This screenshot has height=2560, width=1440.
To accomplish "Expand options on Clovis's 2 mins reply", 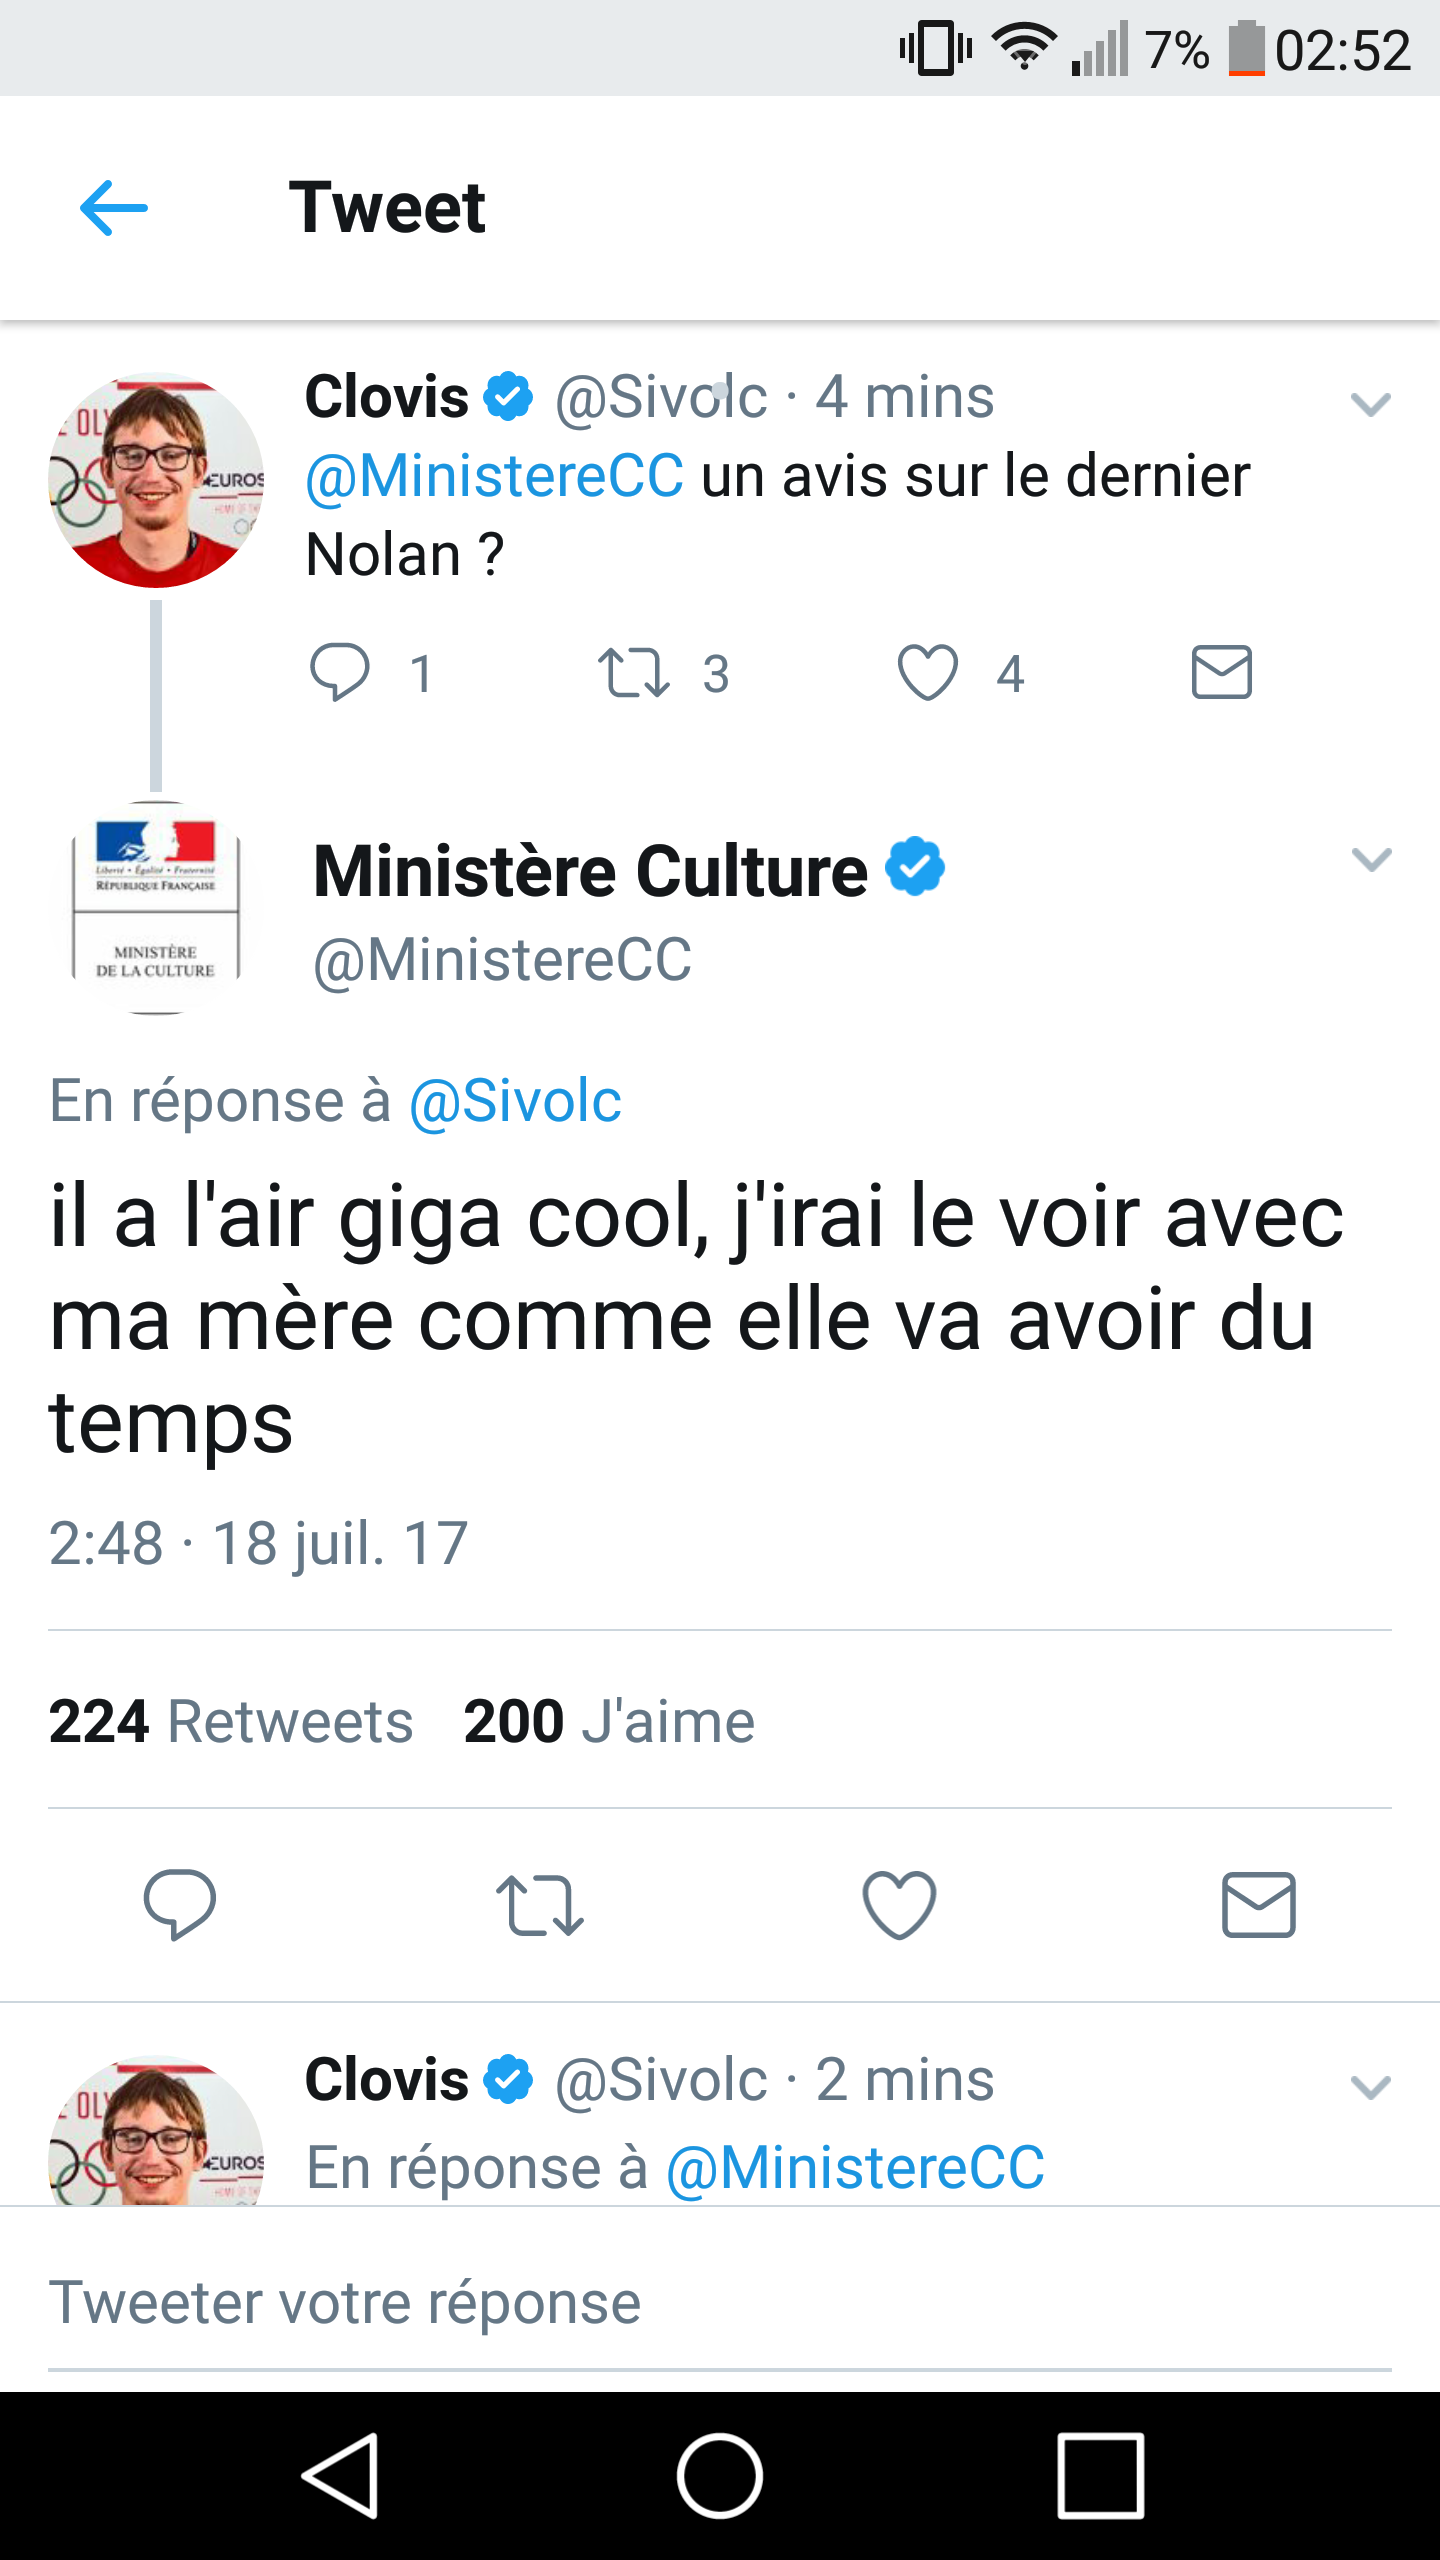I will pyautogui.click(x=1370, y=2087).
